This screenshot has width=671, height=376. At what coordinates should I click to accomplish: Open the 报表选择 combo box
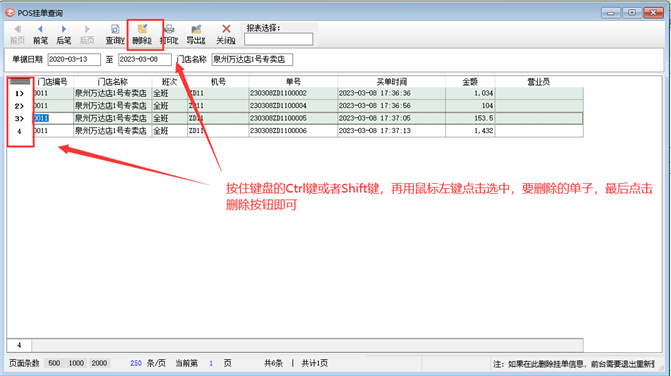click(278, 39)
